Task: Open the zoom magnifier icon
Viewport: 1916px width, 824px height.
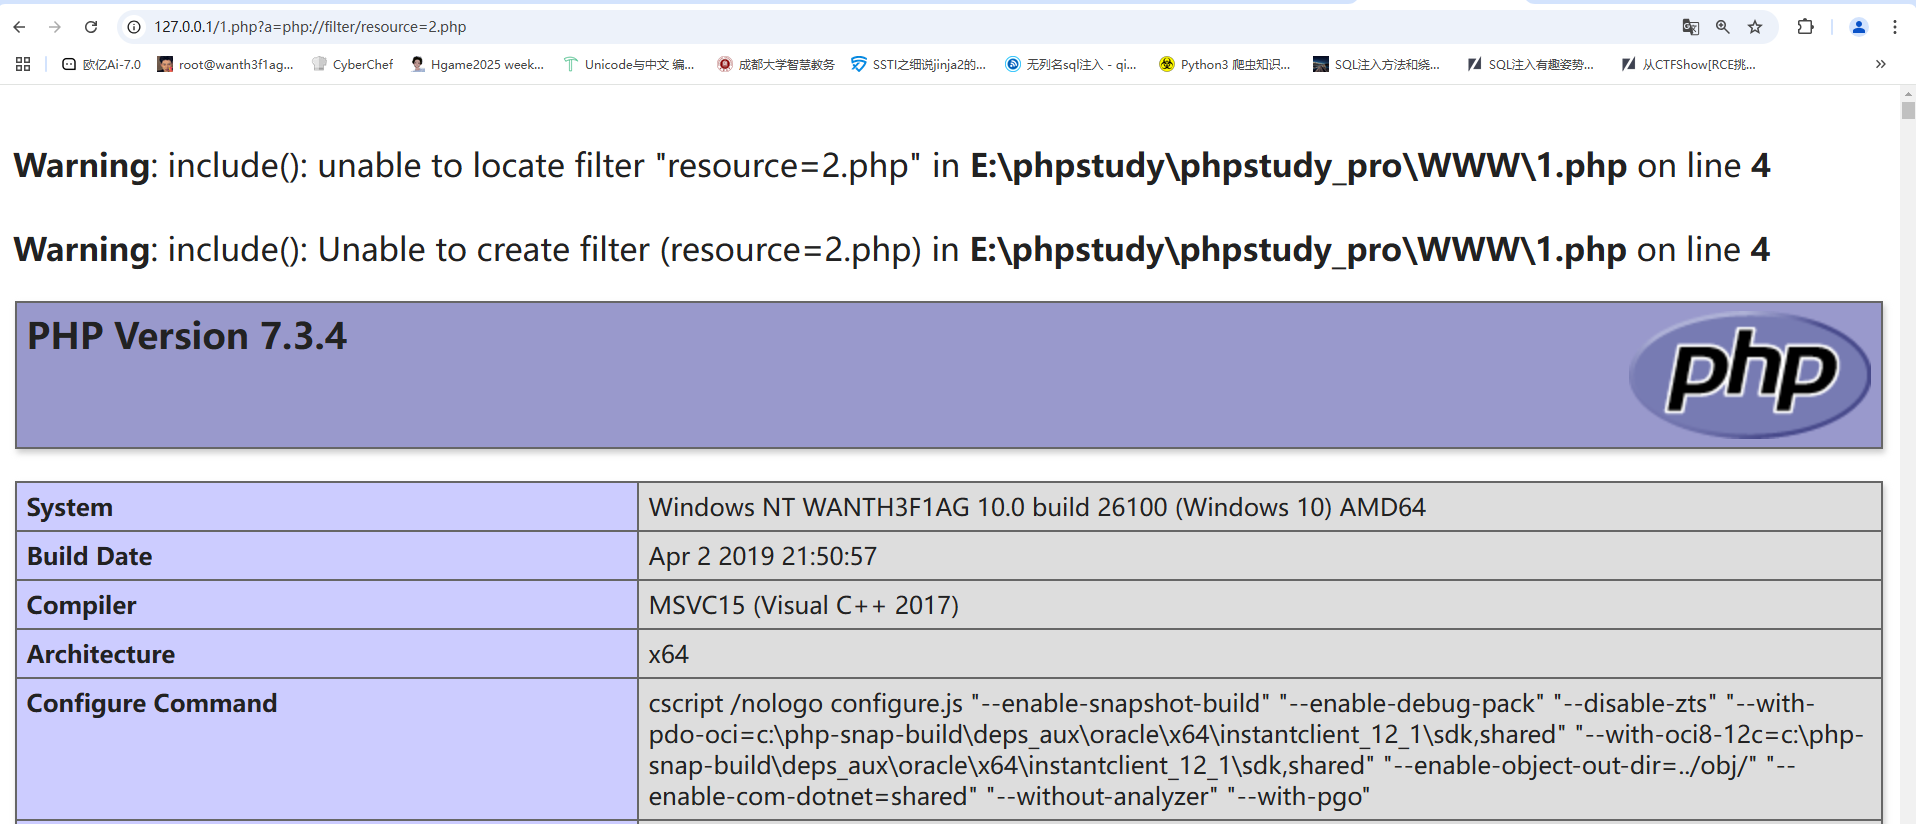Action: [1722, 27]
